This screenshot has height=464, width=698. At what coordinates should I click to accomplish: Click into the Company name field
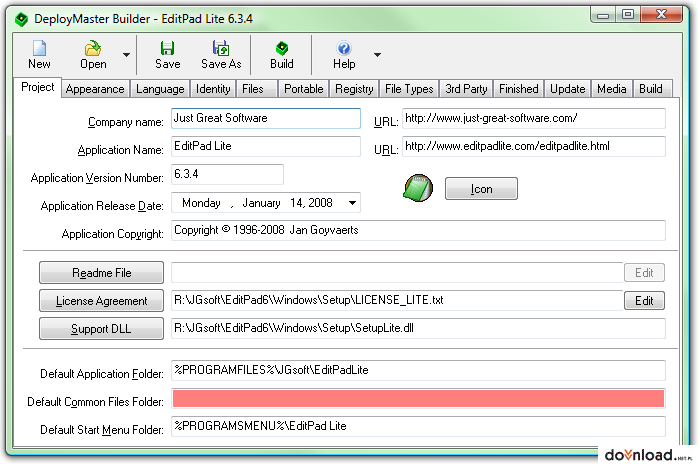(x=266, y=118)
